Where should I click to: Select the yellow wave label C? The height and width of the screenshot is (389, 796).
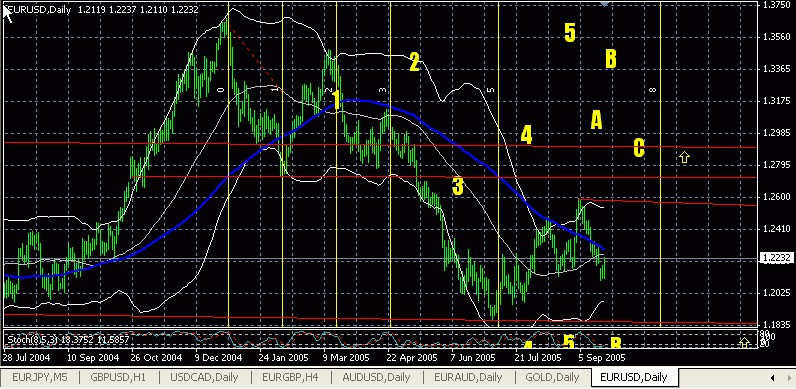point(639,148)
